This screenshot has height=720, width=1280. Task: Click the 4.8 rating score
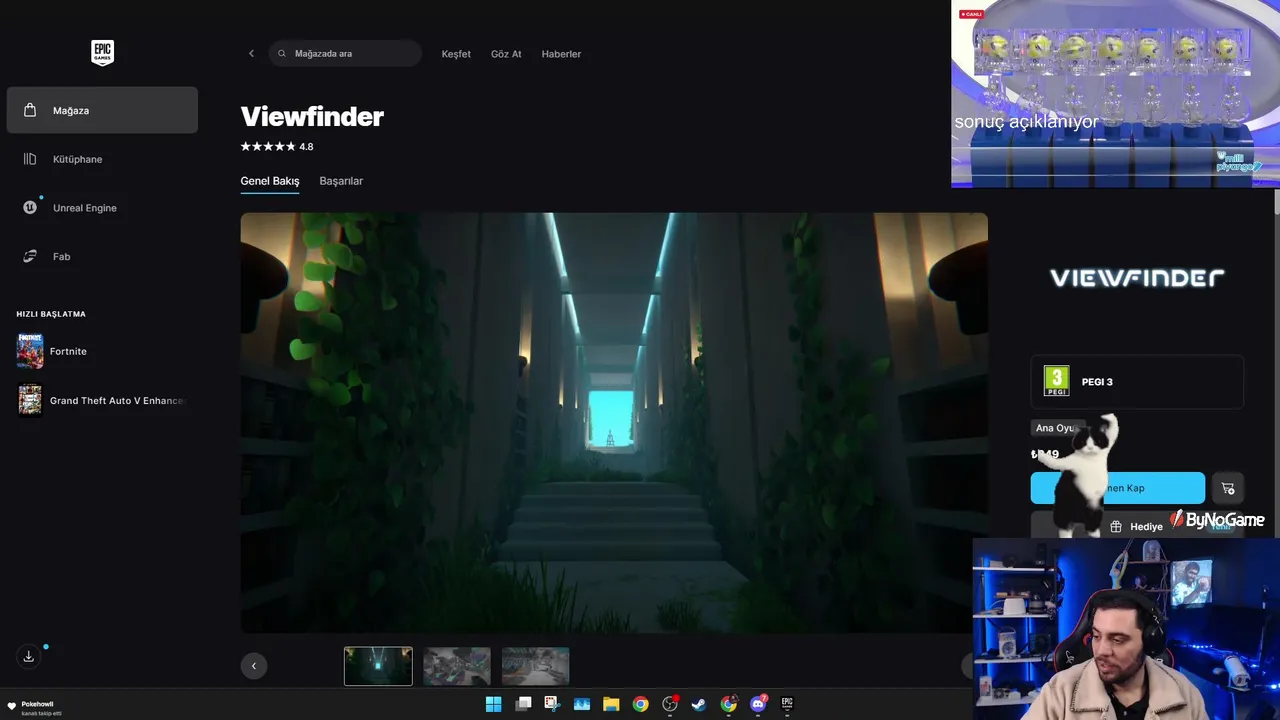(306, 147)
